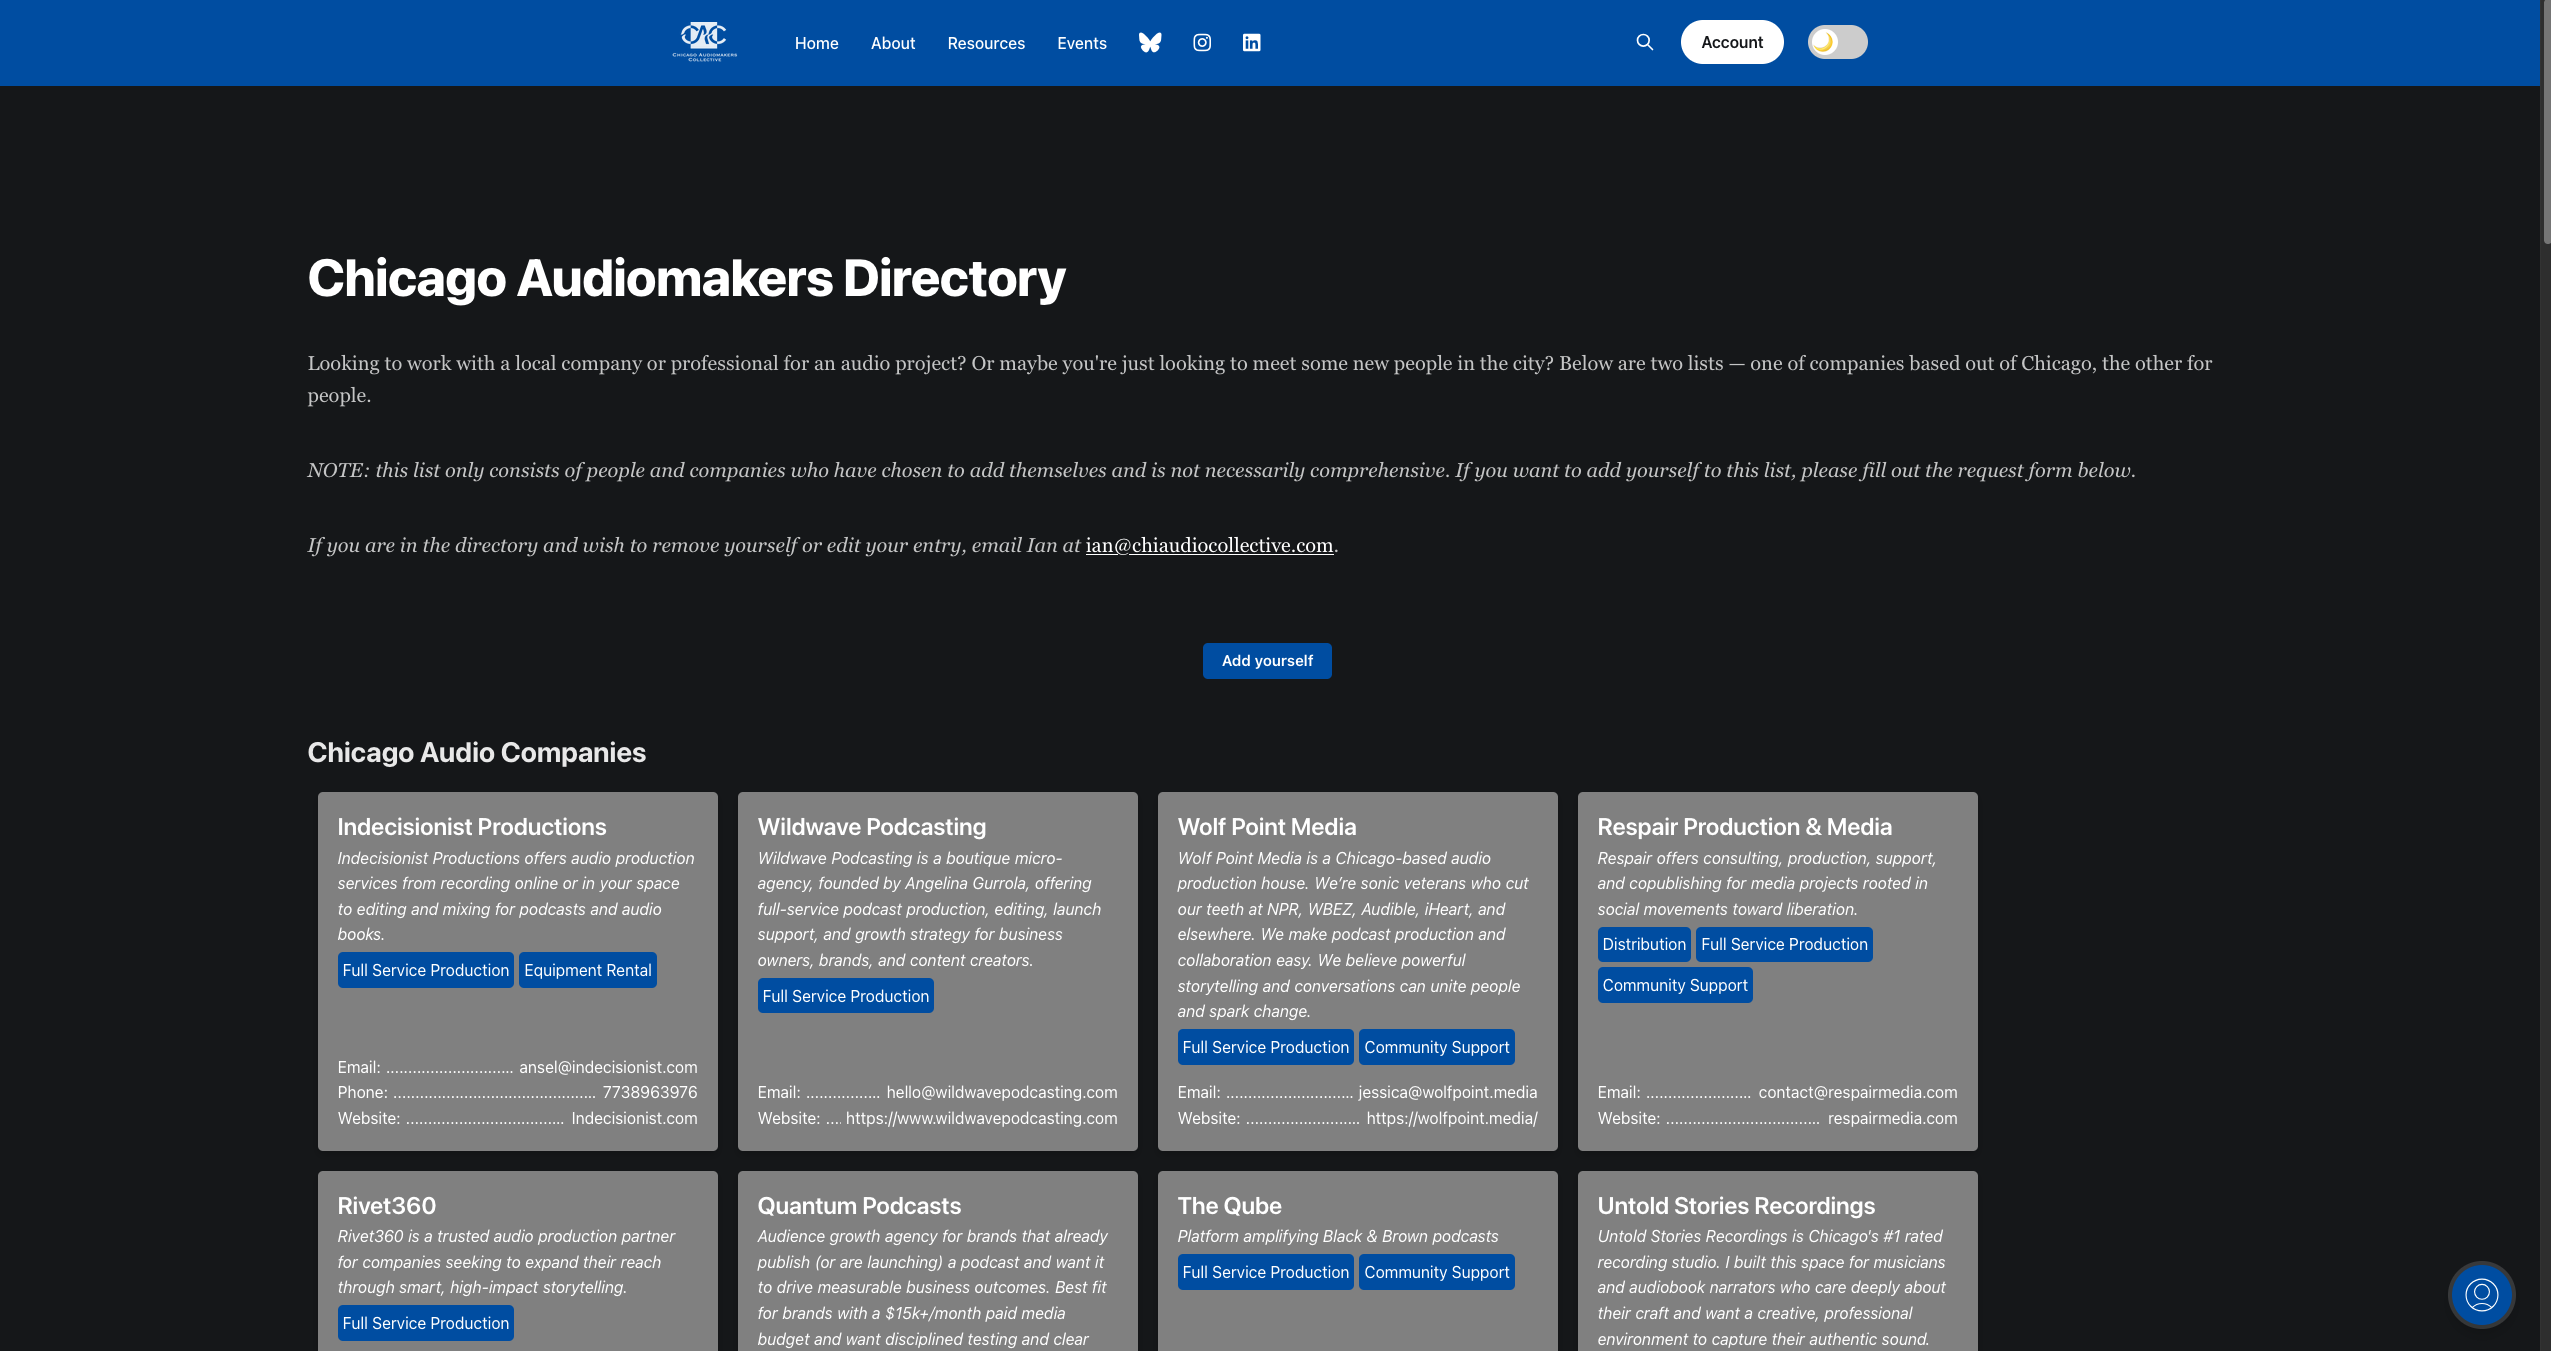Open the Instagram icon link
This screenshot has height=1351, width=2551.
coord(1202,42)
